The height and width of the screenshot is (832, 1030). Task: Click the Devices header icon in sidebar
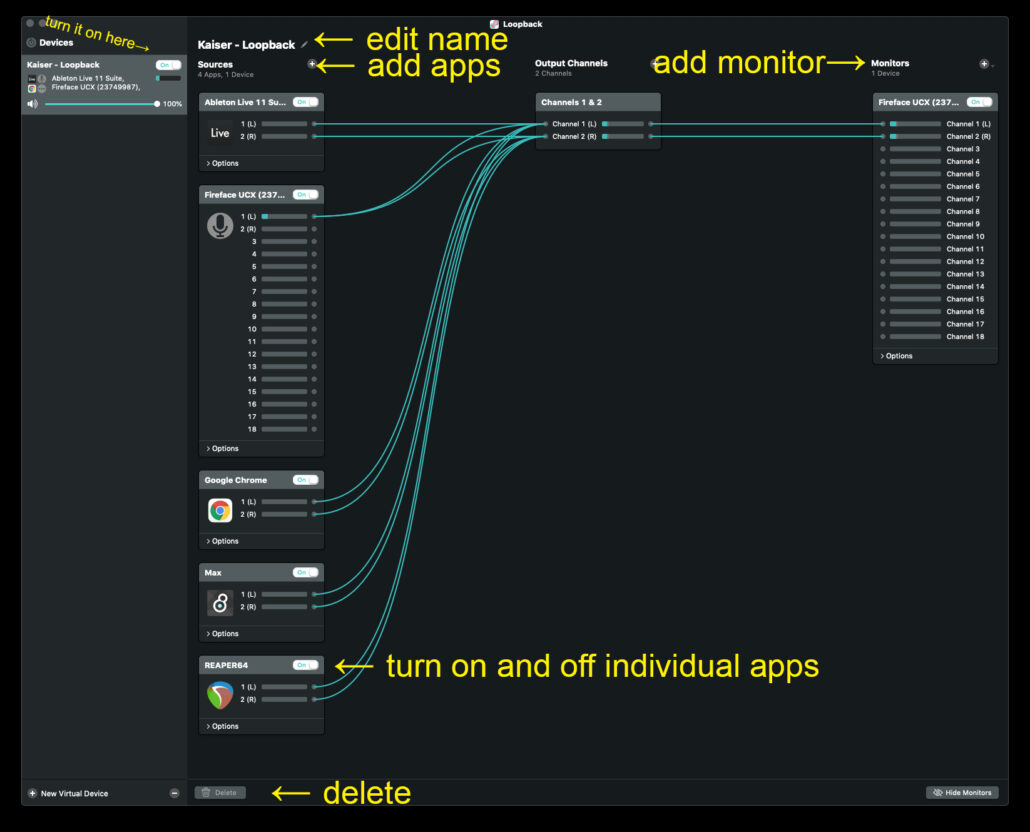coord(31,43)
